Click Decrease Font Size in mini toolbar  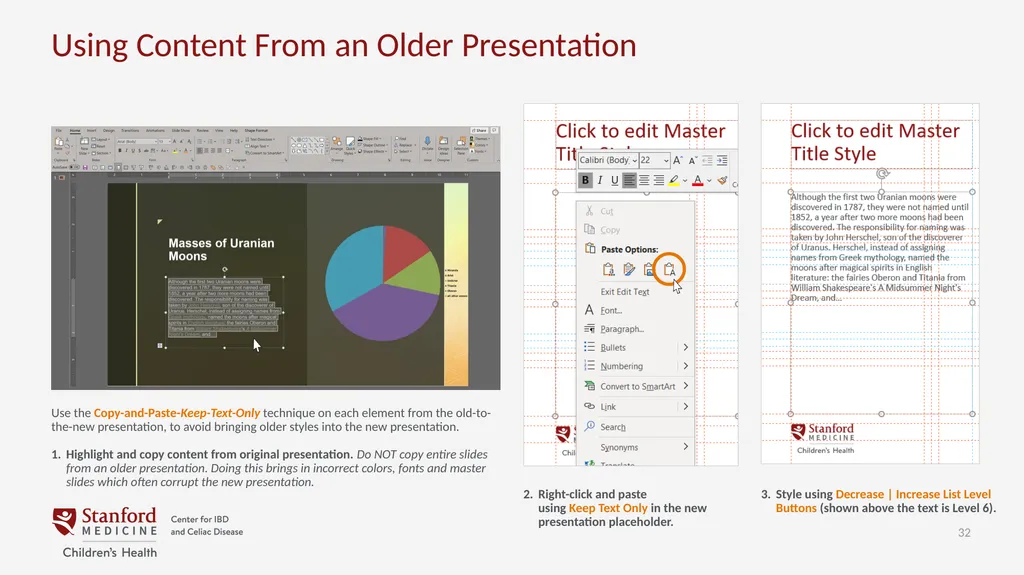point(693,160)
